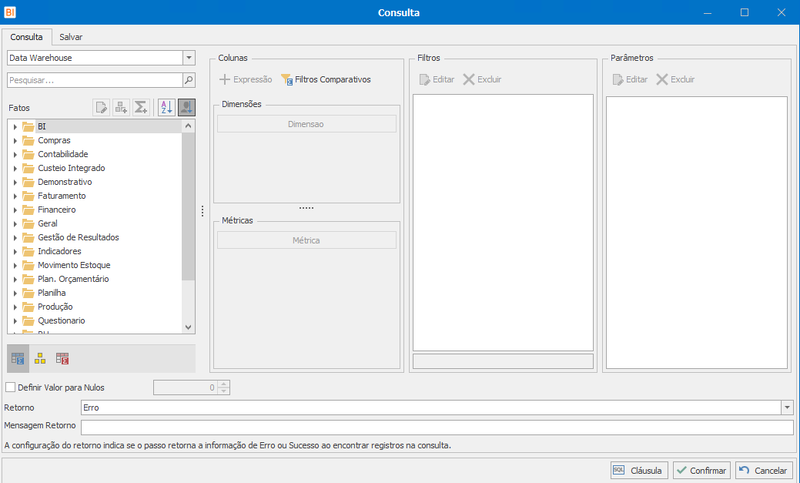Enable Definir Valor para Nulos checkbox
The width and height of the screenshot is (800, 483).
pos(10,387)
